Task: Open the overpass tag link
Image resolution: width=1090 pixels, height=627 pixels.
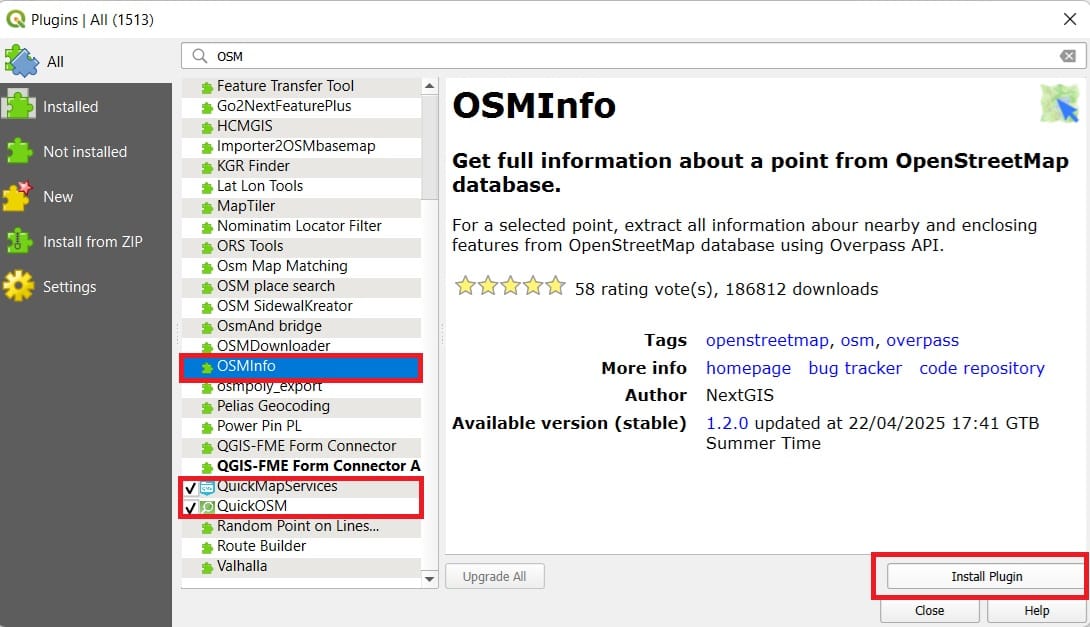Action: point(922,341)
